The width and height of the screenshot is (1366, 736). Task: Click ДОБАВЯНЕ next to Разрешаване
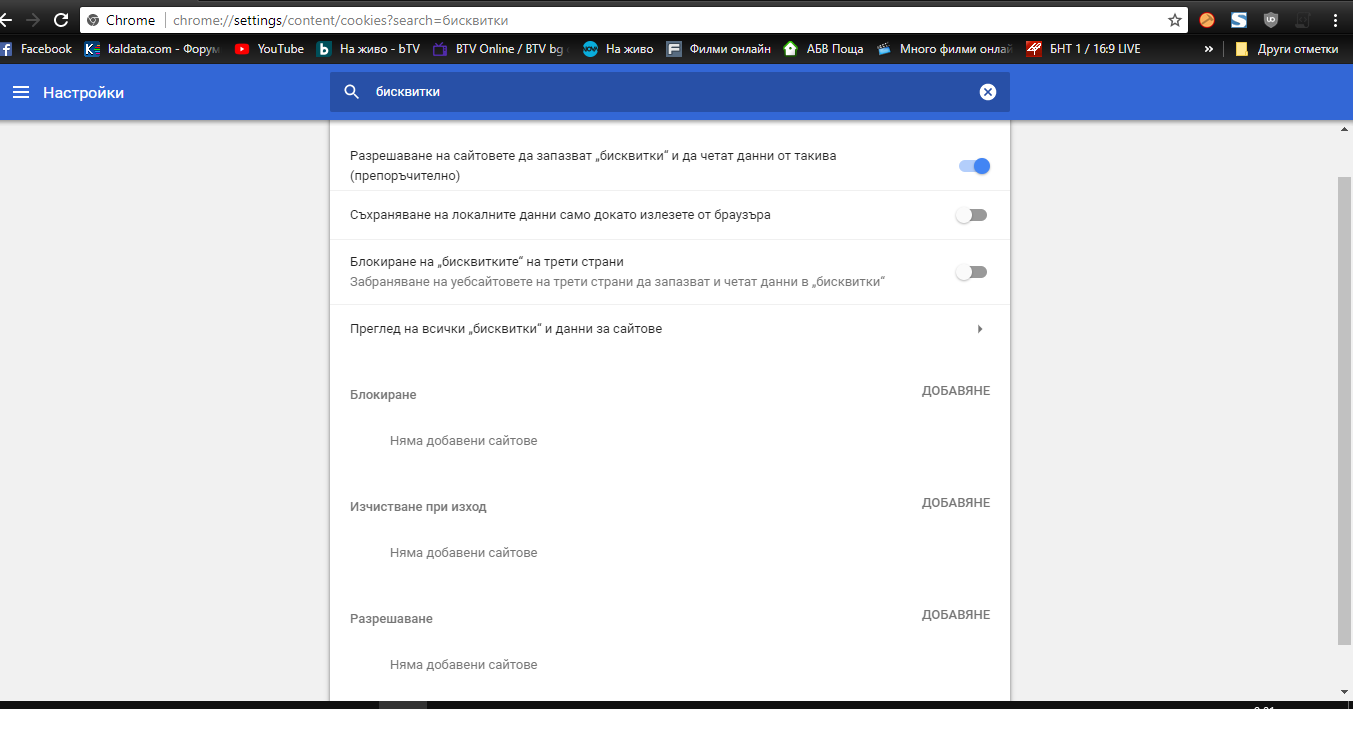(x=956, y=615)
